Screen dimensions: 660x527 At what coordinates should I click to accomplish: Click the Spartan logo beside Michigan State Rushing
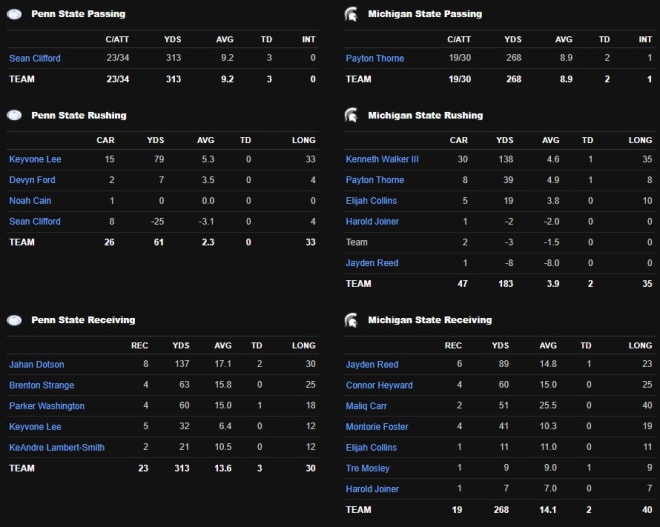click(351, 115)
